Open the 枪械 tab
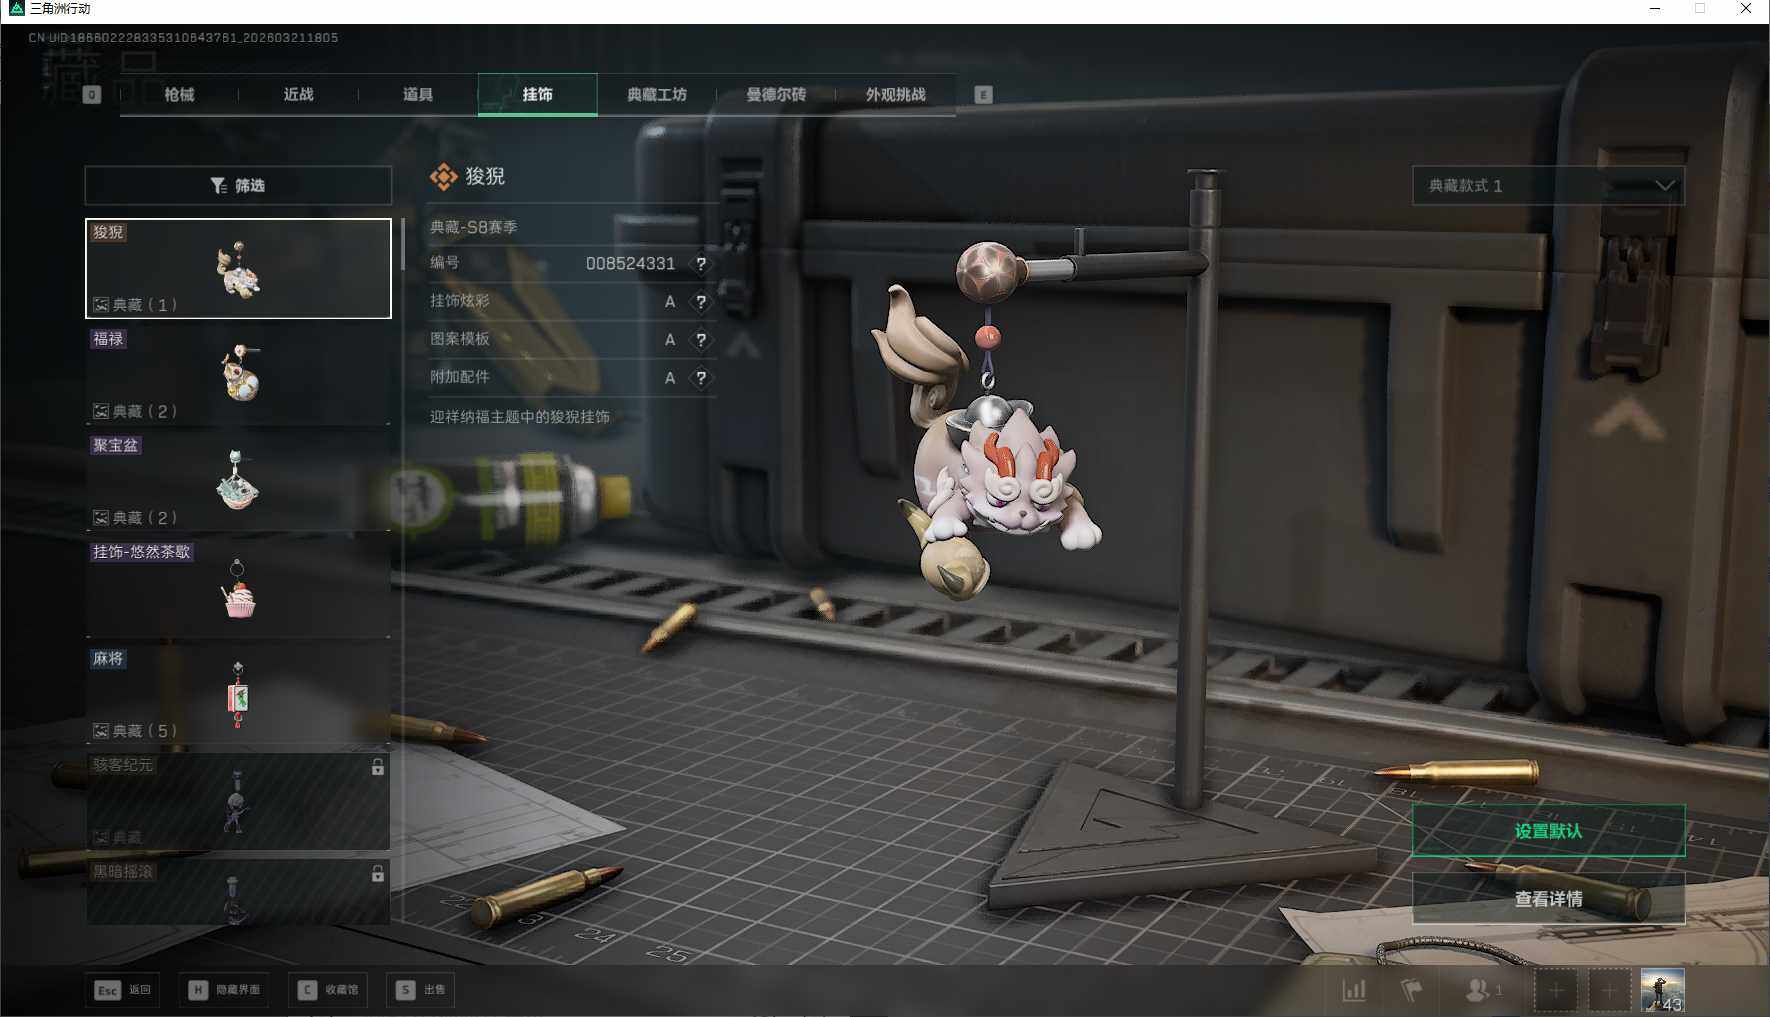The image size is (1770, 1017). click(179, 95)
